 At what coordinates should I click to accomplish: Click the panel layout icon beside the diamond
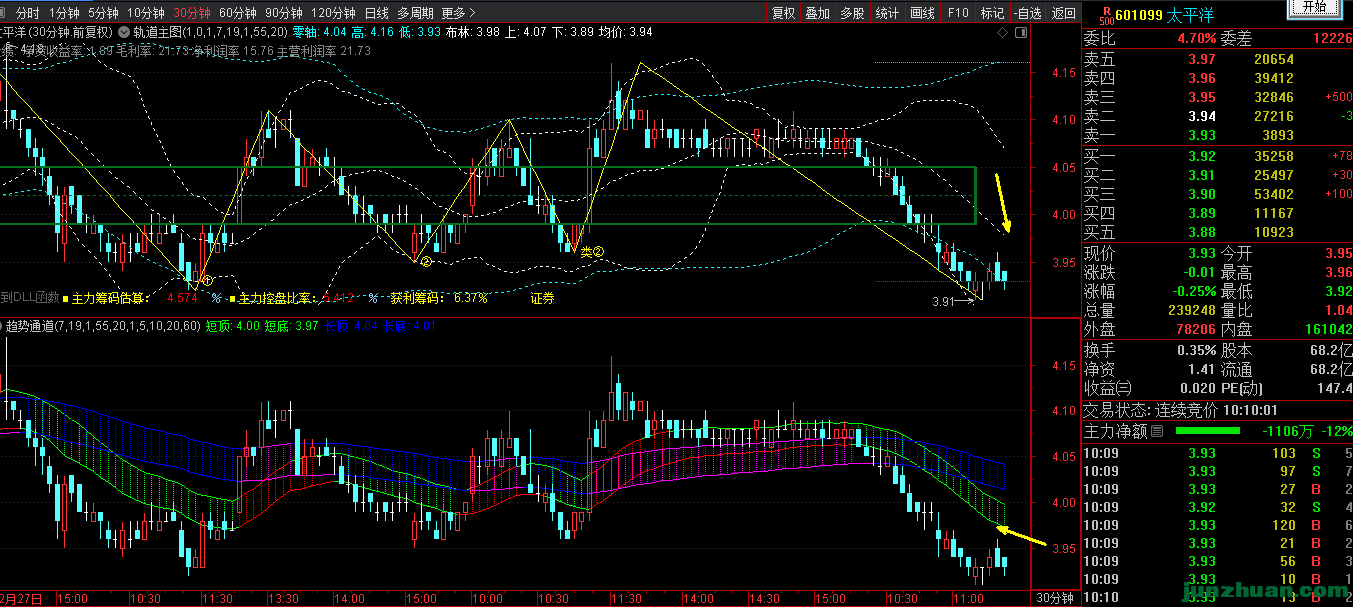tap(1020, 33)
